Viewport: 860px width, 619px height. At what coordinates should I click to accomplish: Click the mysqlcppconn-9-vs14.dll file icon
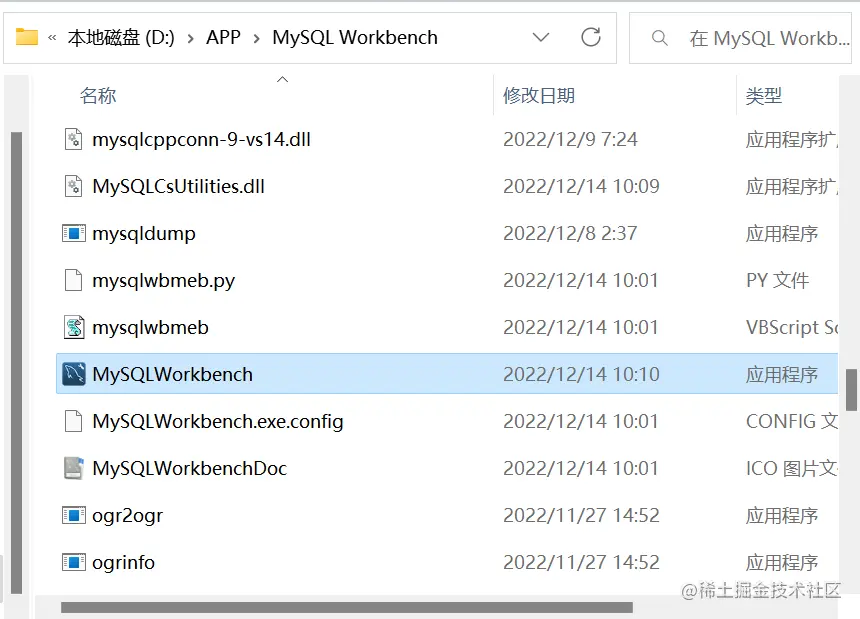pyautogui.click(x=73, y=139)
